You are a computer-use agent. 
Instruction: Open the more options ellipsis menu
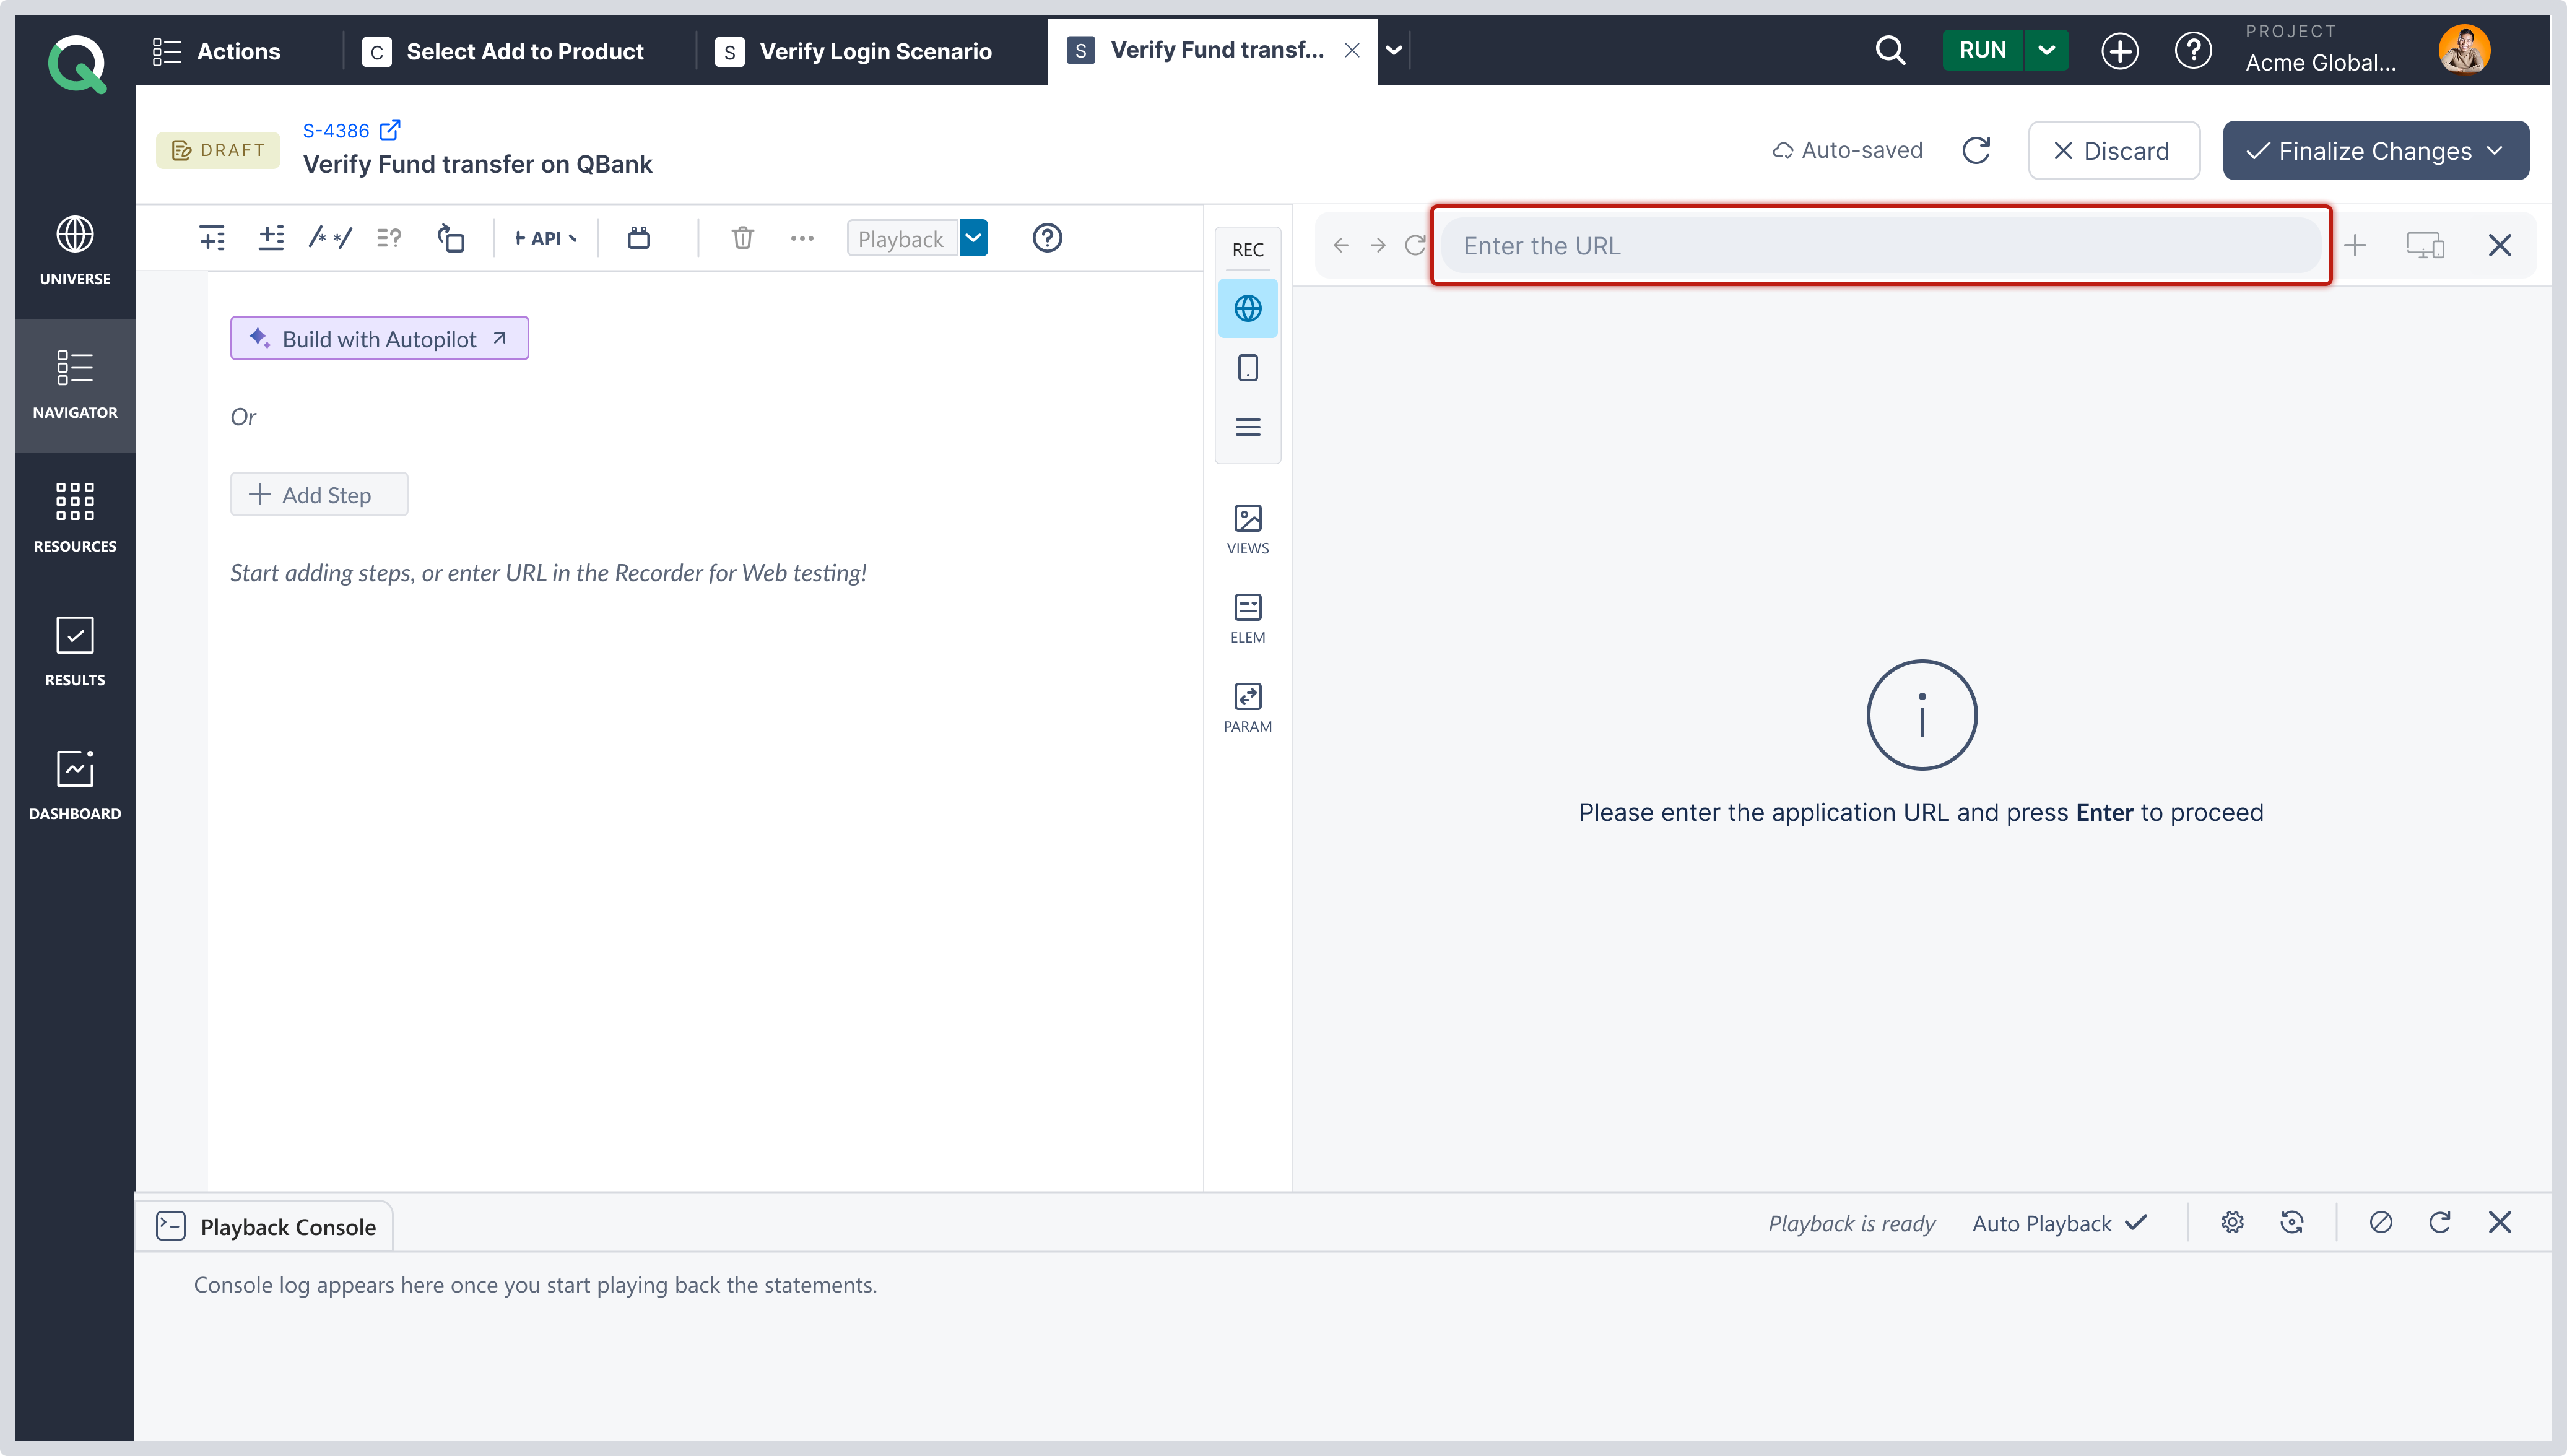[802, 238]
